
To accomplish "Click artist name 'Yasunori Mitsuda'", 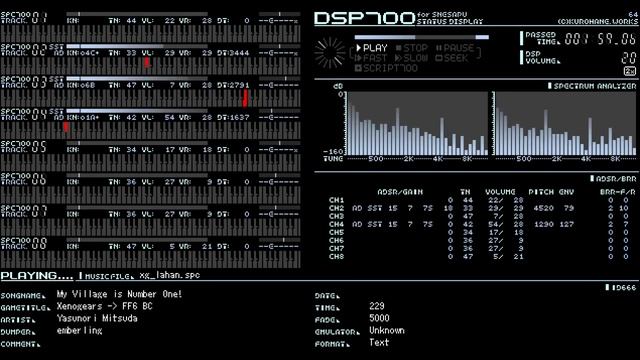I will (x=97, y=318).
